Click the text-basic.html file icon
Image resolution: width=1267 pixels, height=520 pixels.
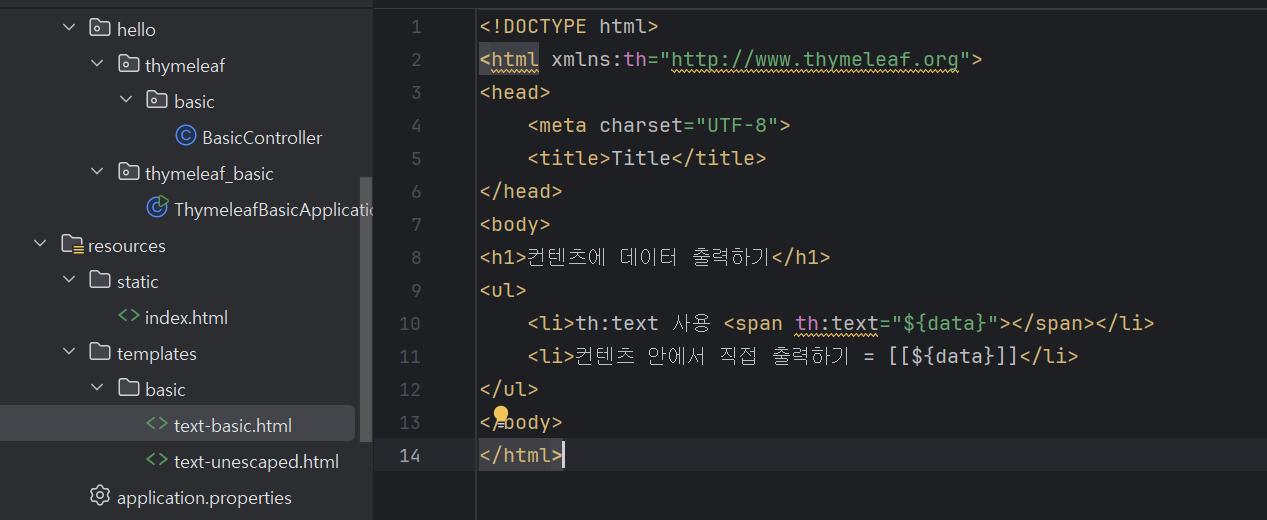pyautogui.click(x=157, y=424)
